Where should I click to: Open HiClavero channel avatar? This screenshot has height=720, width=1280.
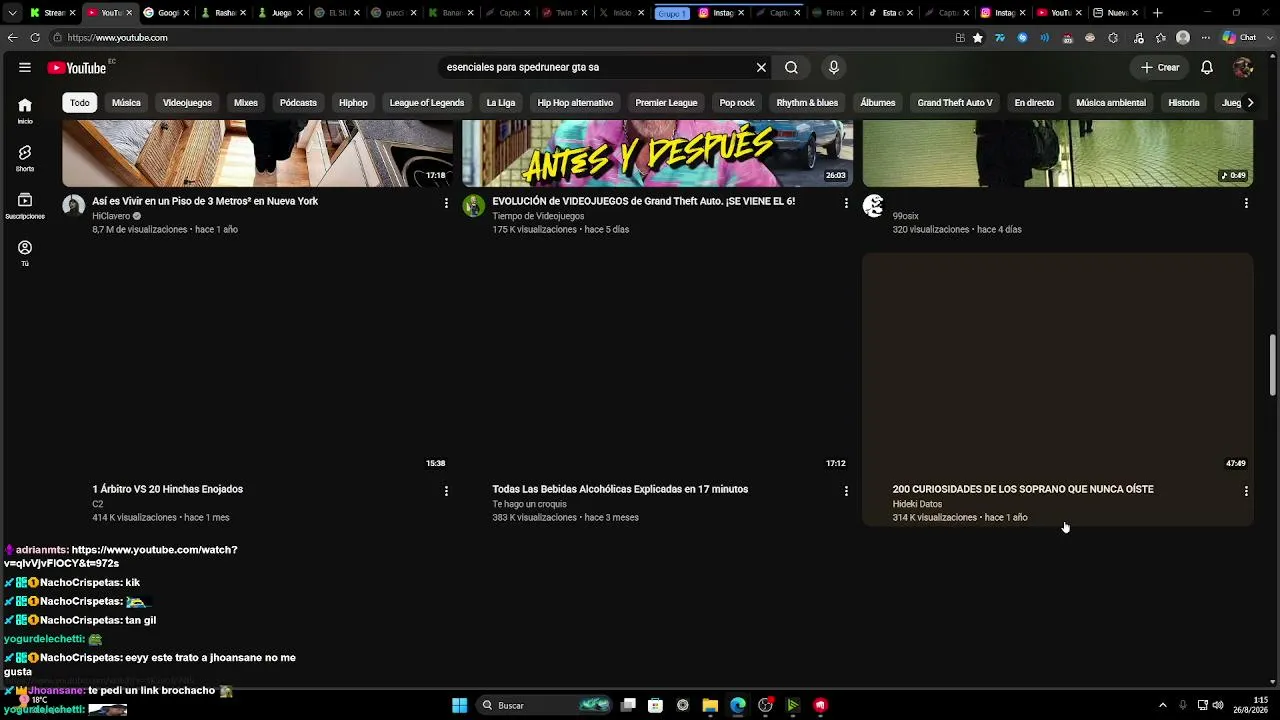73,206
